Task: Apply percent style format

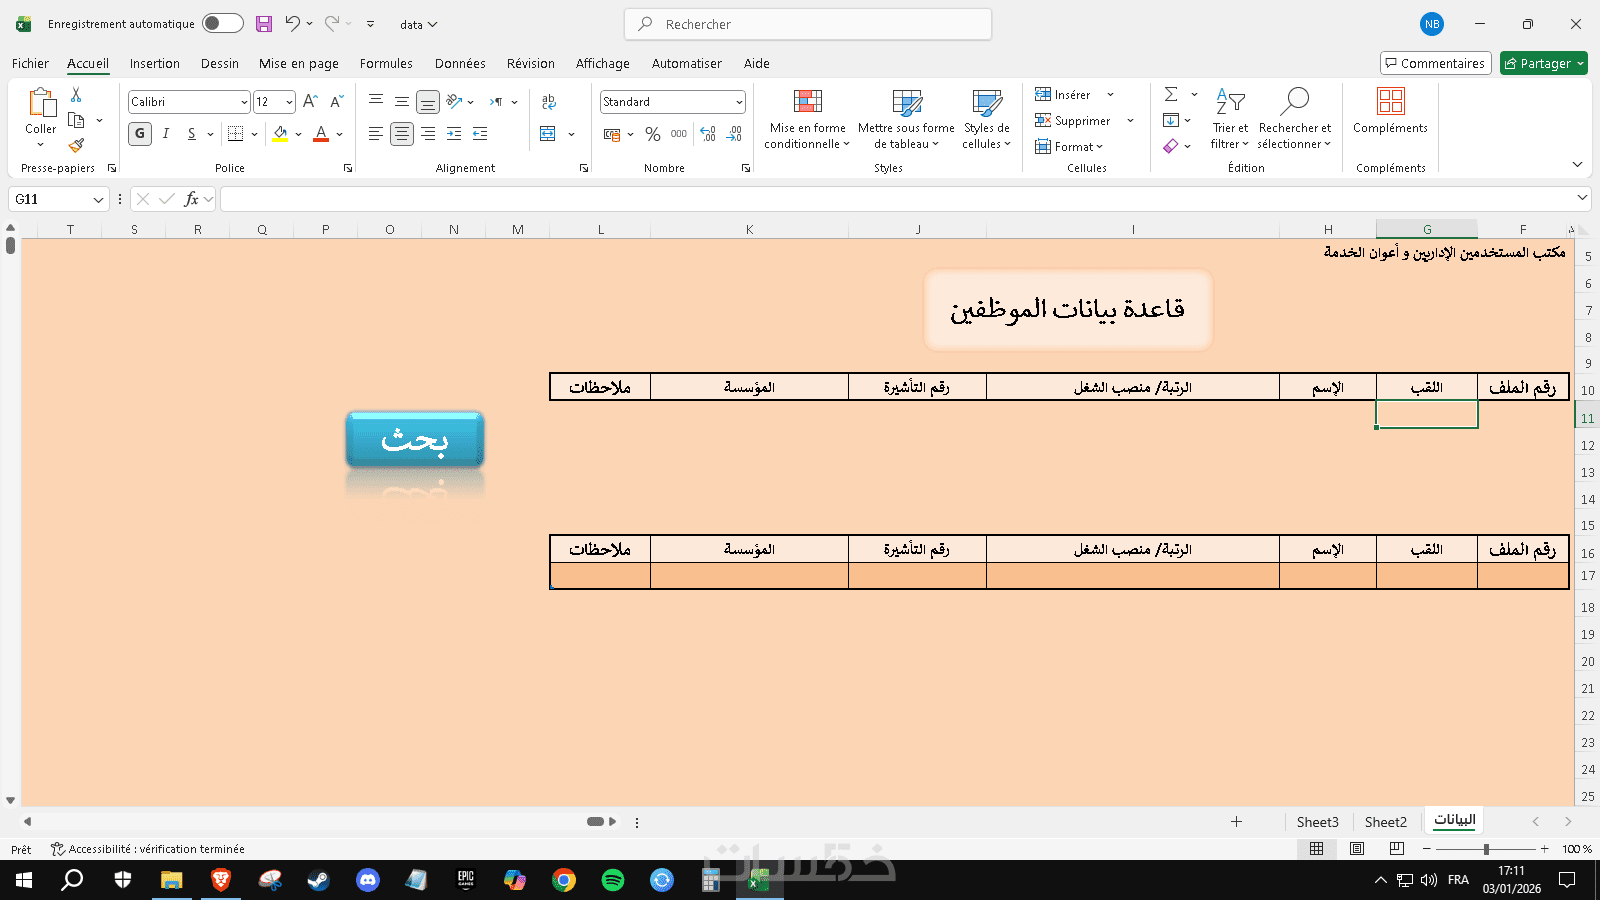Action: 653,134
